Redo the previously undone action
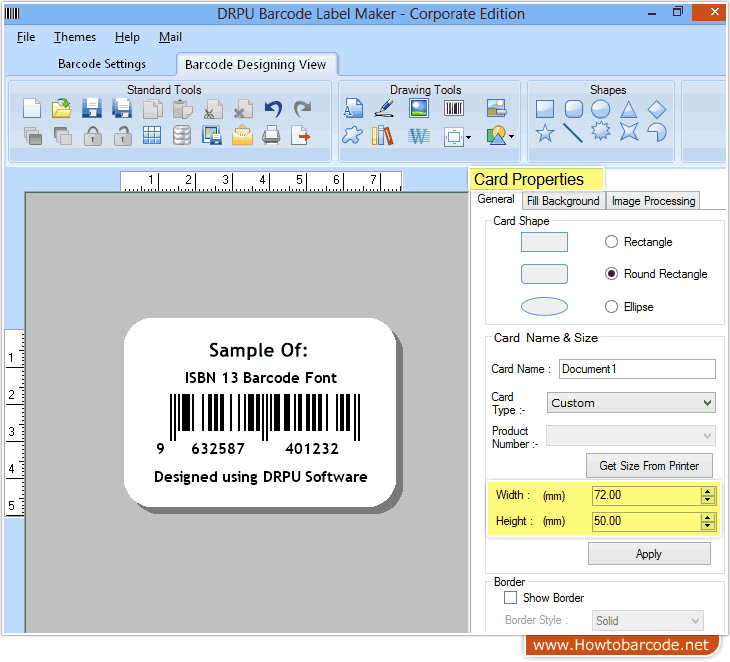The image size is (730, 662). tap(303, 109)
